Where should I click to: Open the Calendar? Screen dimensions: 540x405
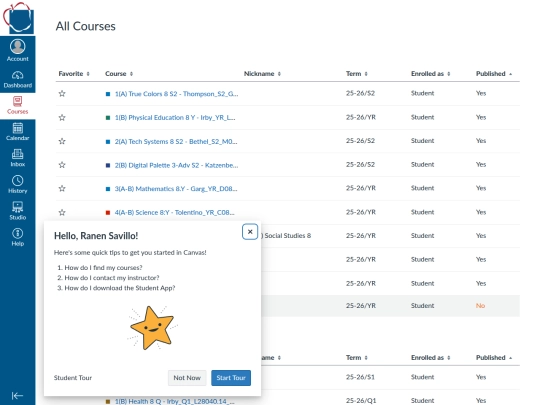pos(18,132)
